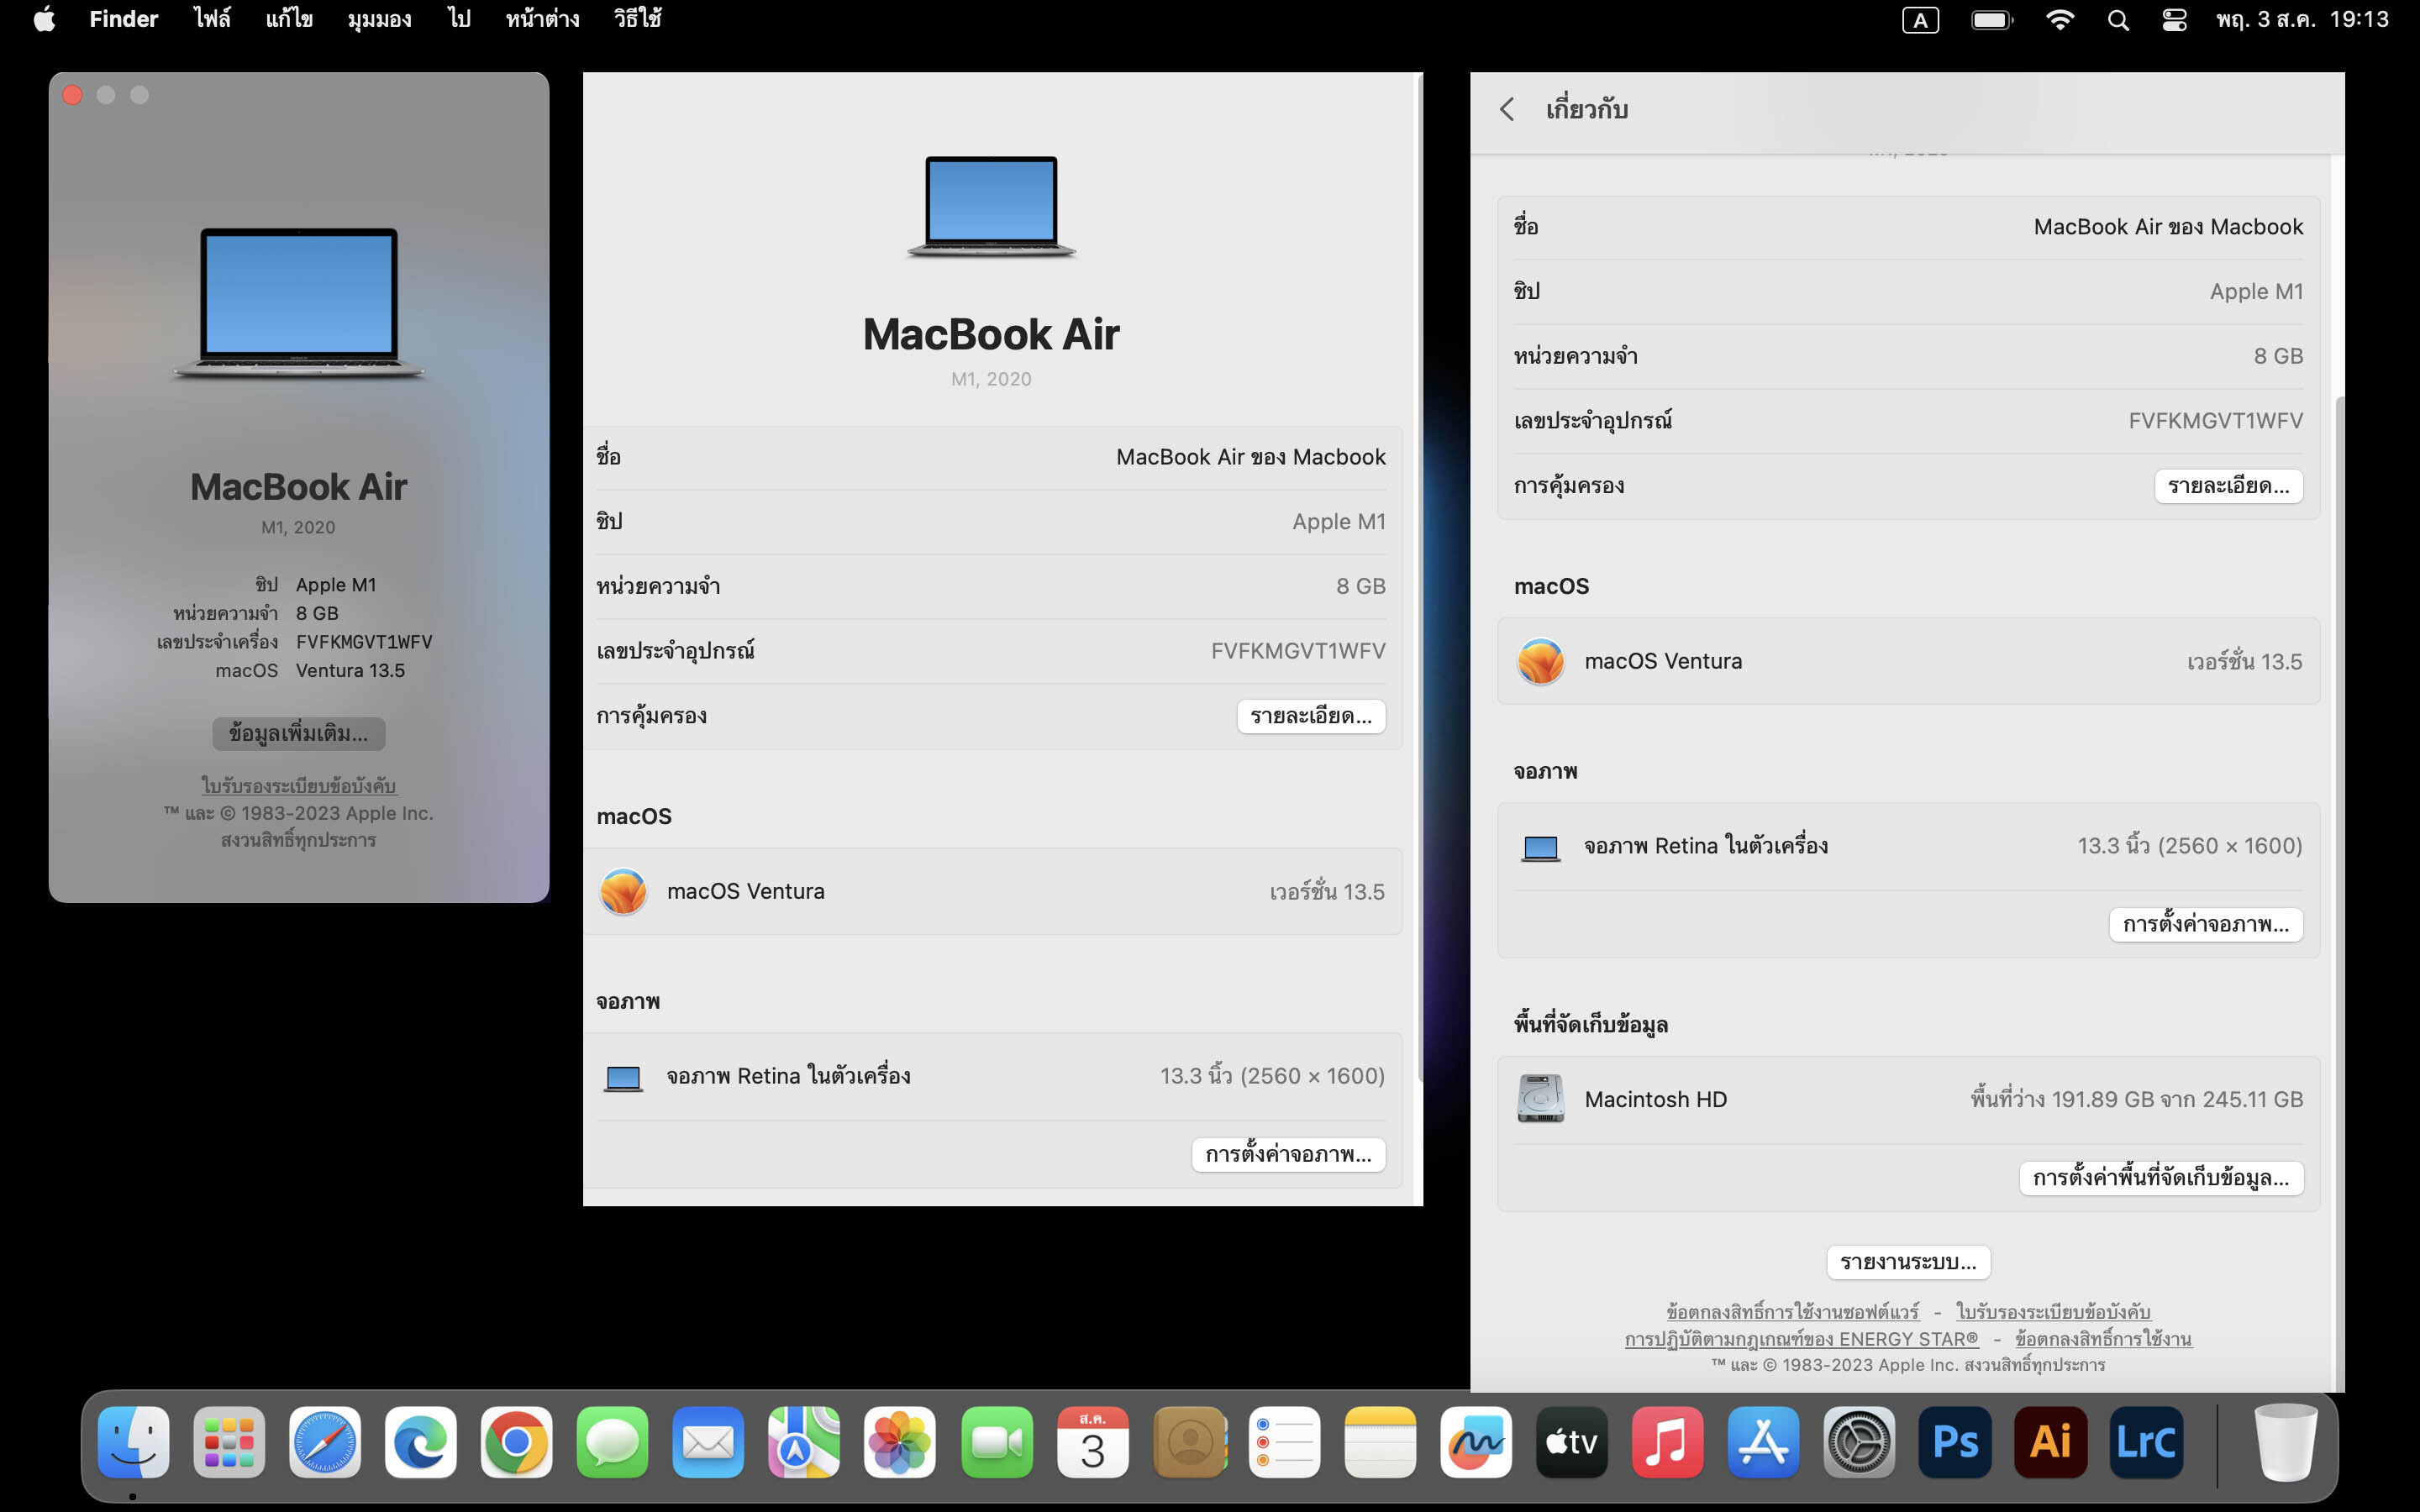Click Retina display icon in right panel
The height and width of the screenshot is (1512, 2420).
(x=1540, y=848)
